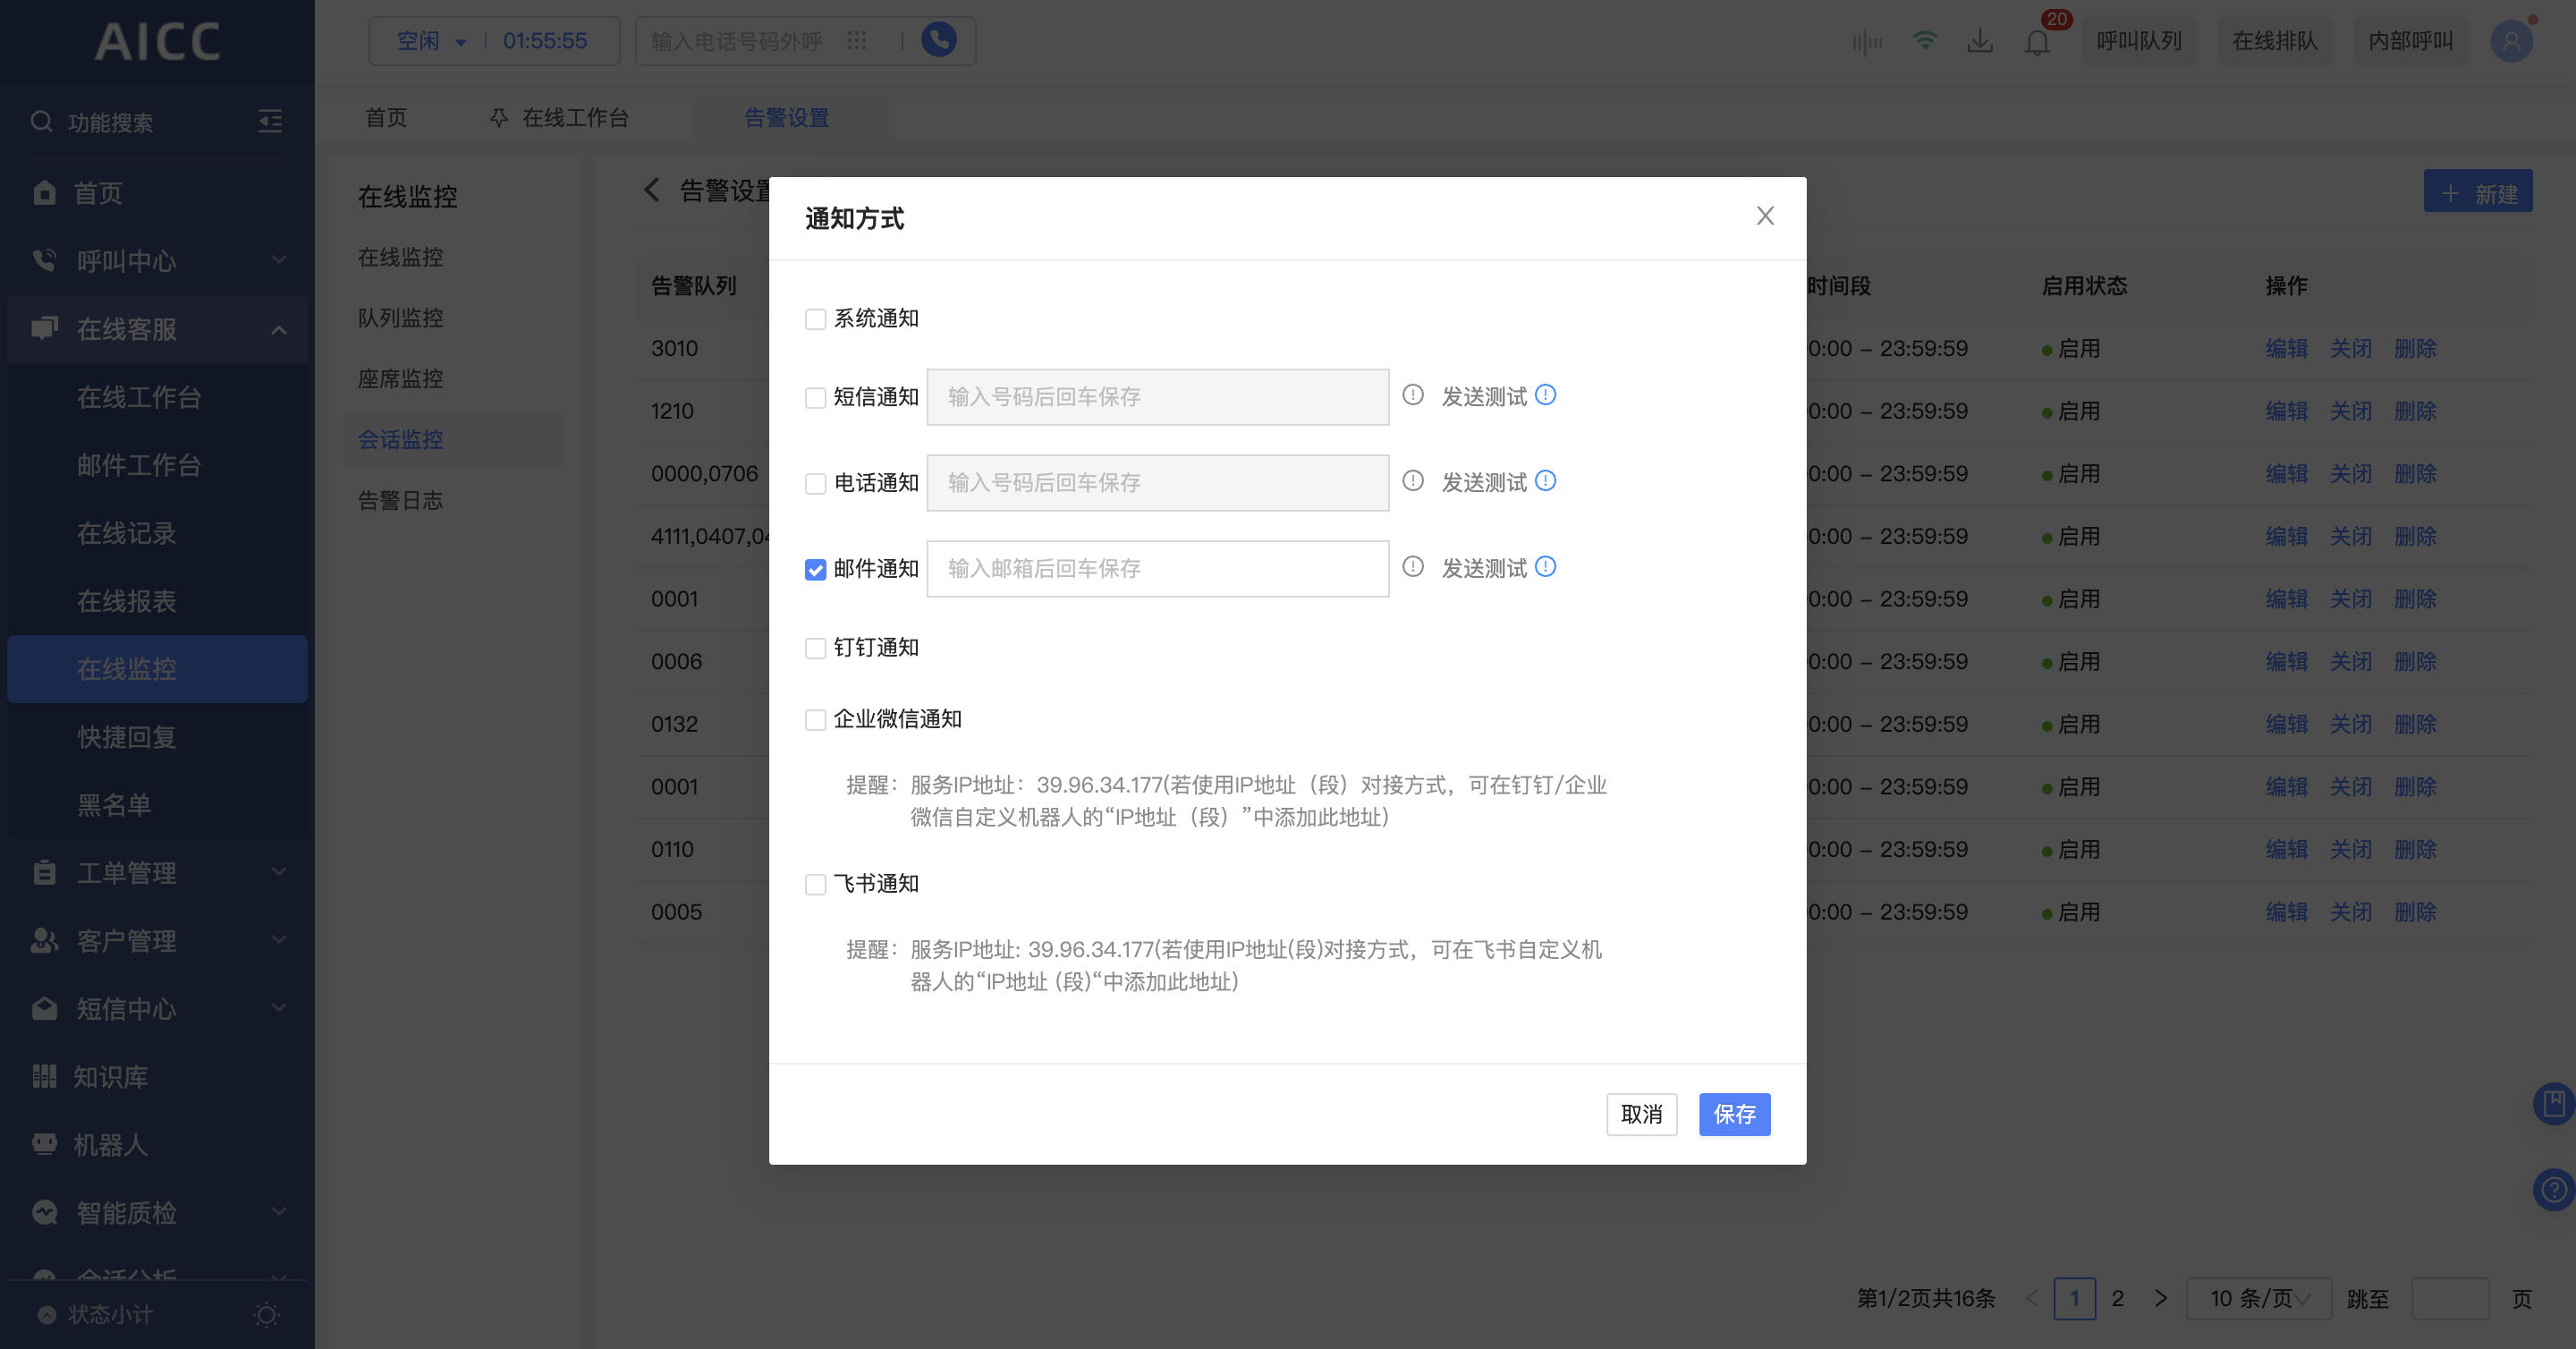Collapse the 在线客服 sidebar menu

(157, 328)
